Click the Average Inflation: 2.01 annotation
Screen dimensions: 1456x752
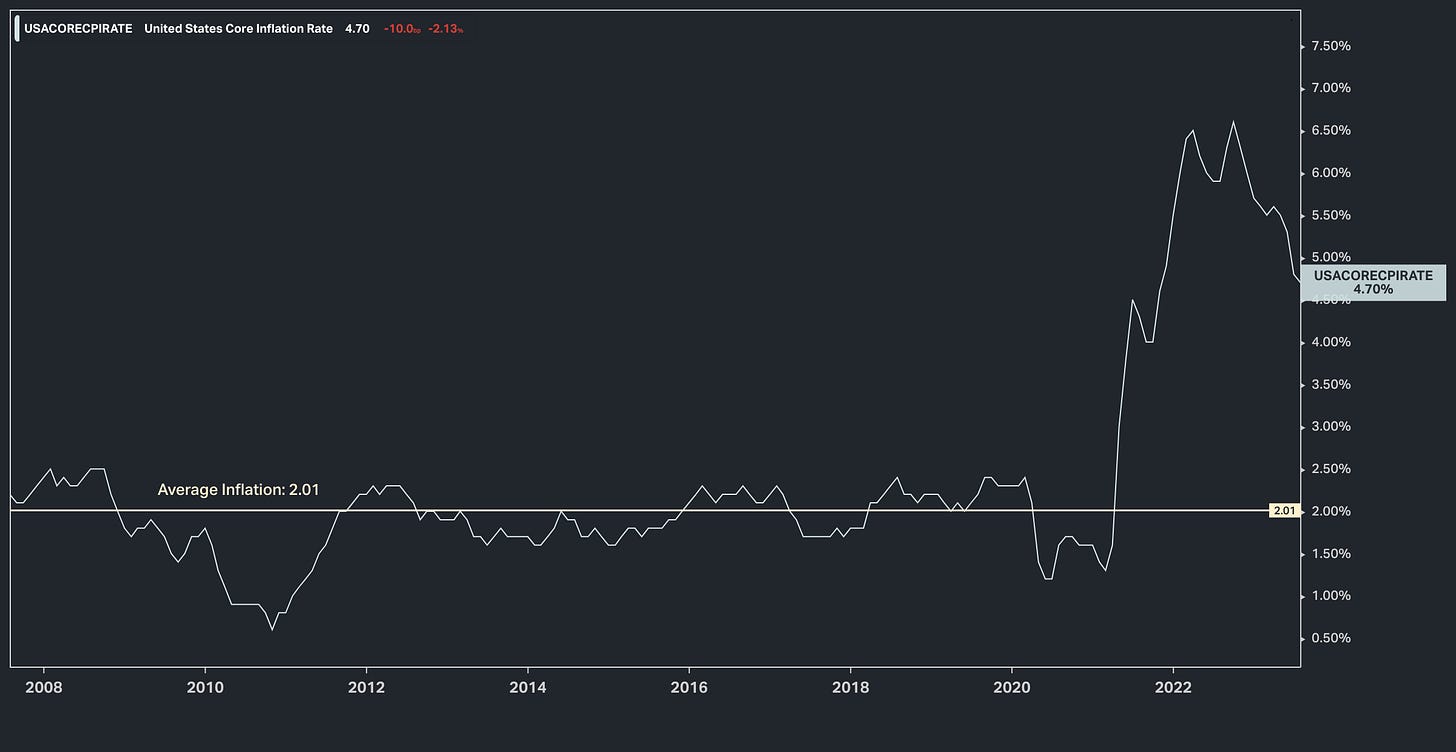(238, 490)
